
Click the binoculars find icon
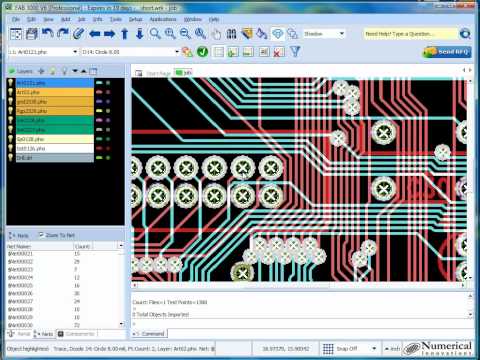click(231, 34)
